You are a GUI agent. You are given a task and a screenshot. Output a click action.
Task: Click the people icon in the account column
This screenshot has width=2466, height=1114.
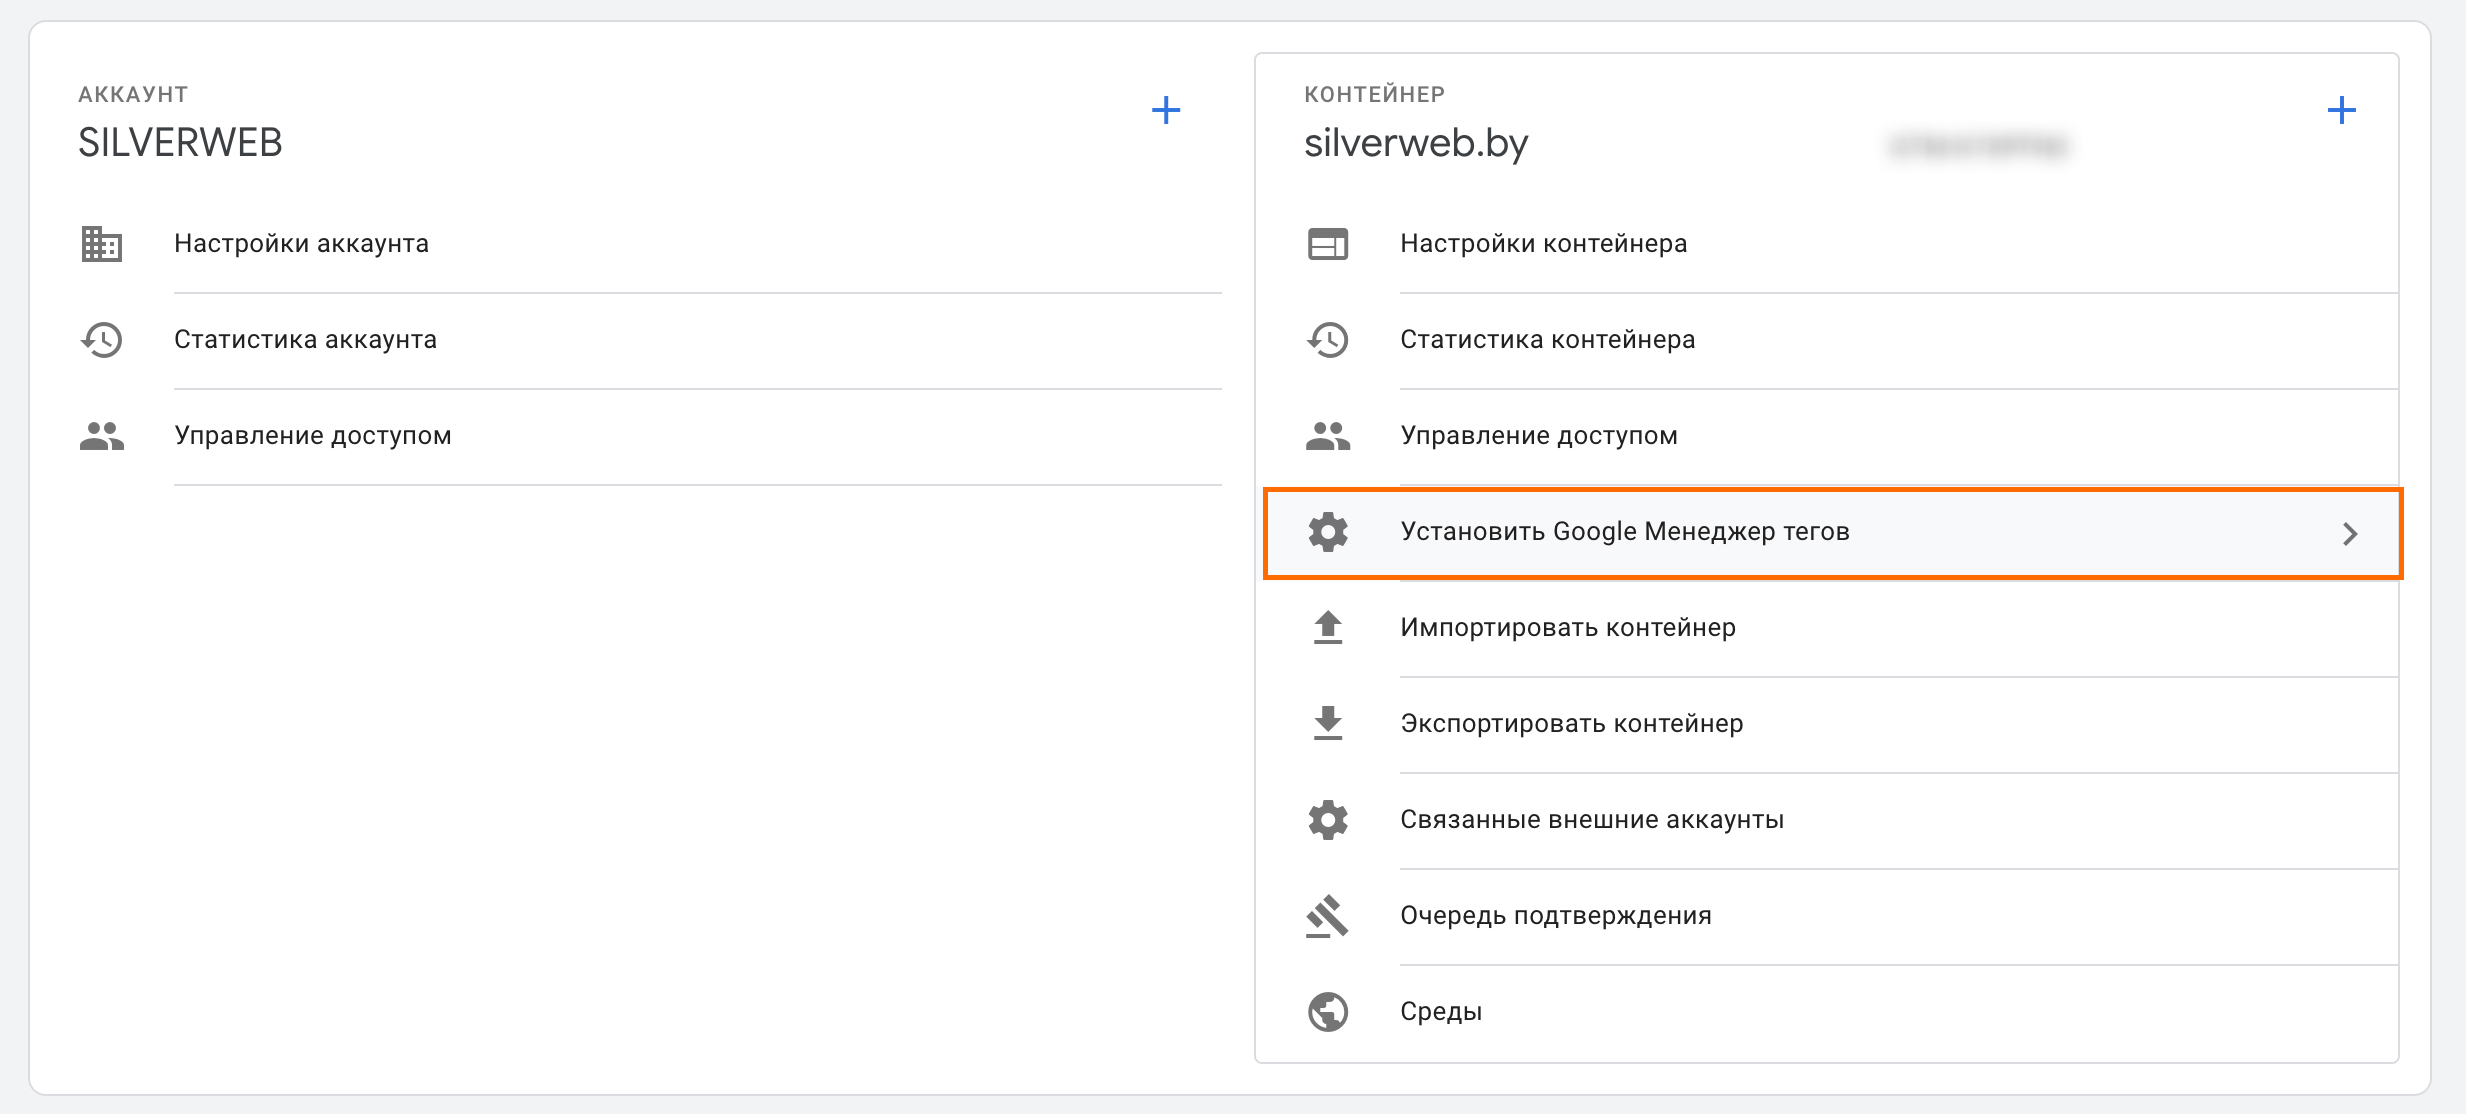[101, 436]
